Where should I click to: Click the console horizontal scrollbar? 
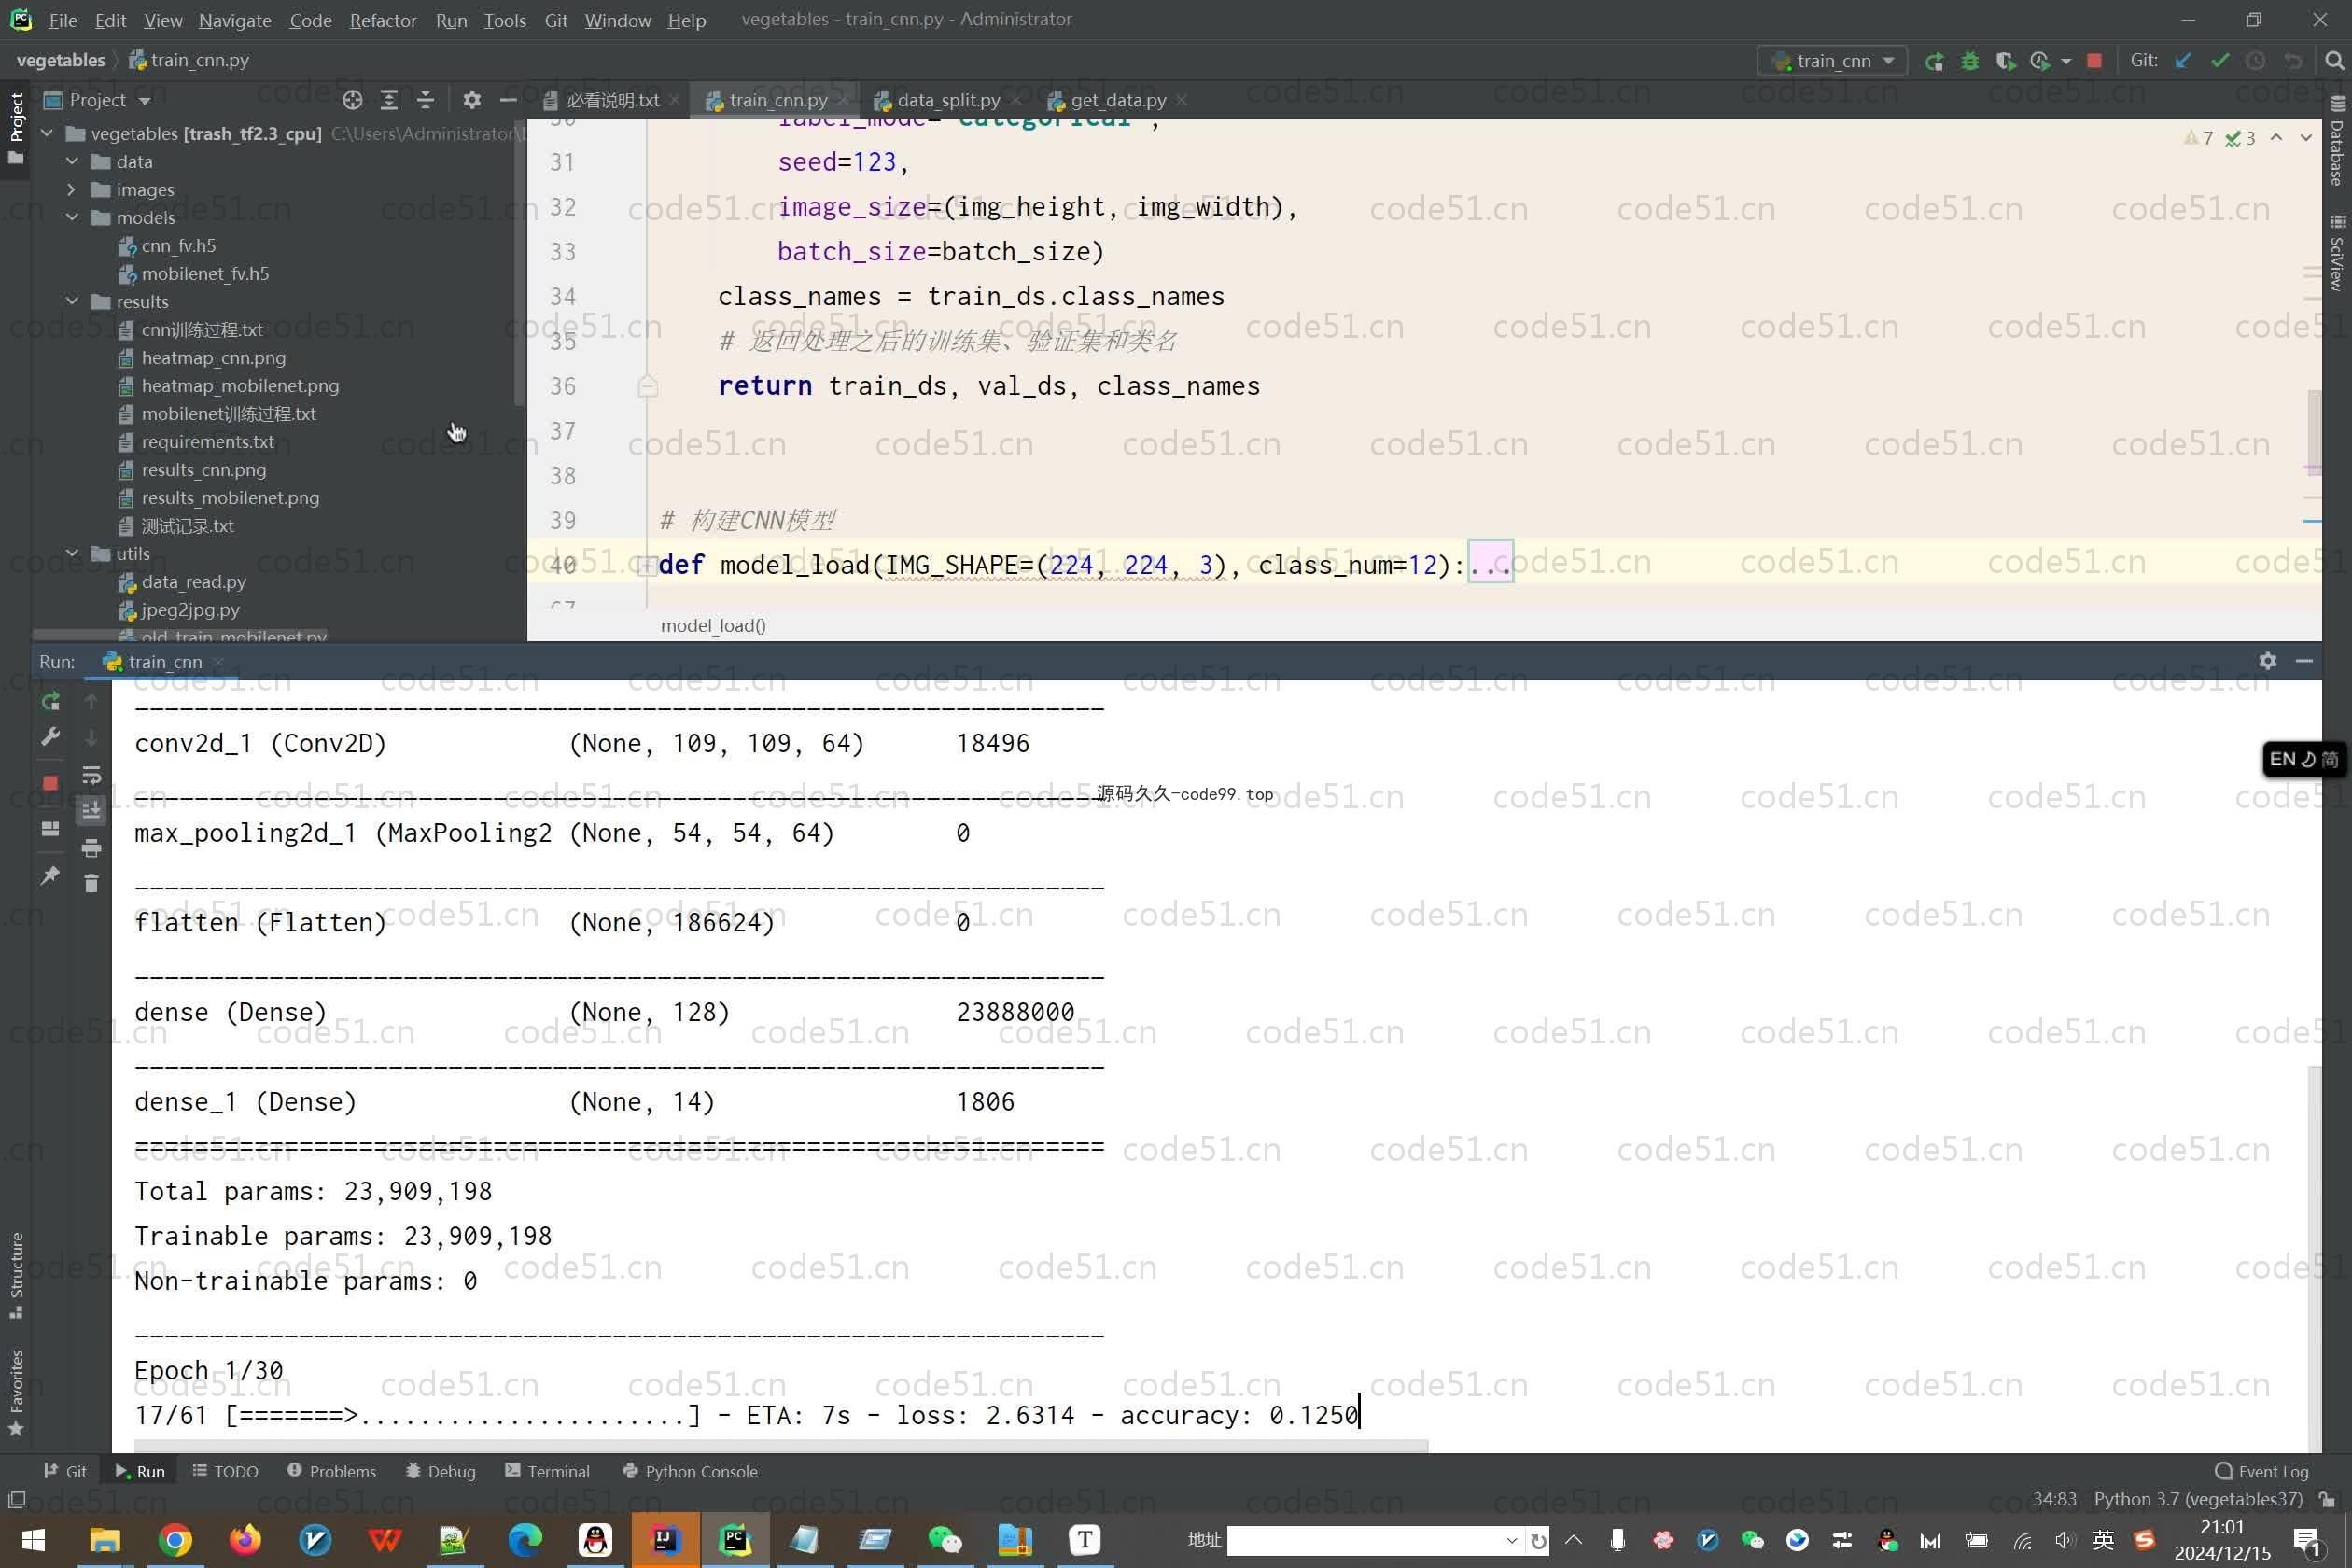coord(780,1446)
